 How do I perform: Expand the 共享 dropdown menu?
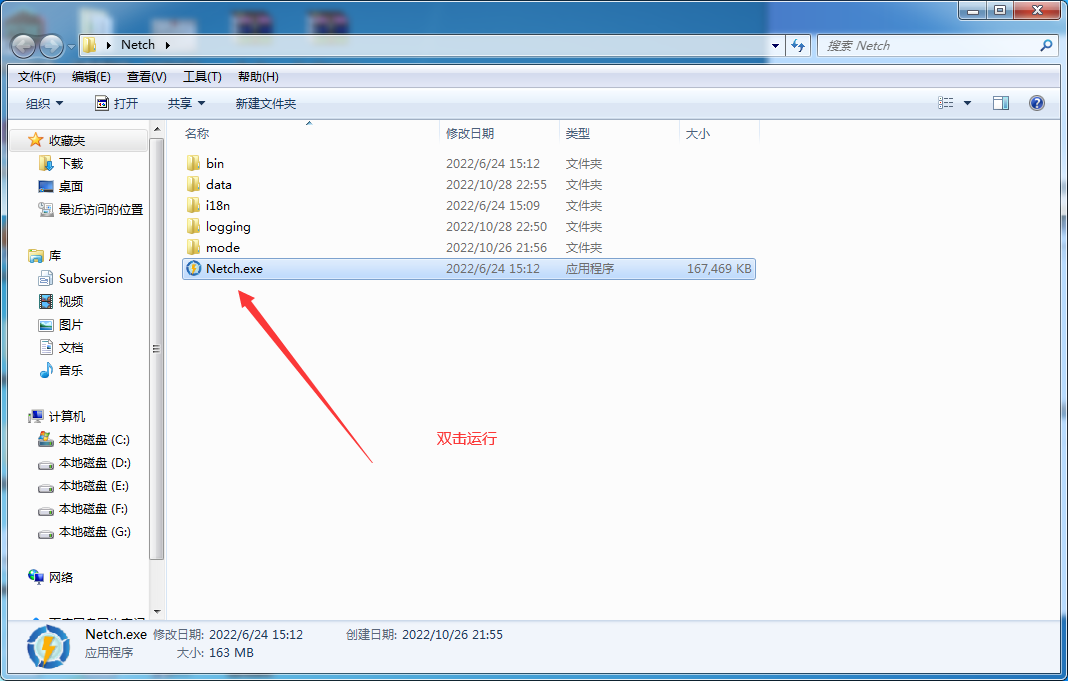[186, 103]
